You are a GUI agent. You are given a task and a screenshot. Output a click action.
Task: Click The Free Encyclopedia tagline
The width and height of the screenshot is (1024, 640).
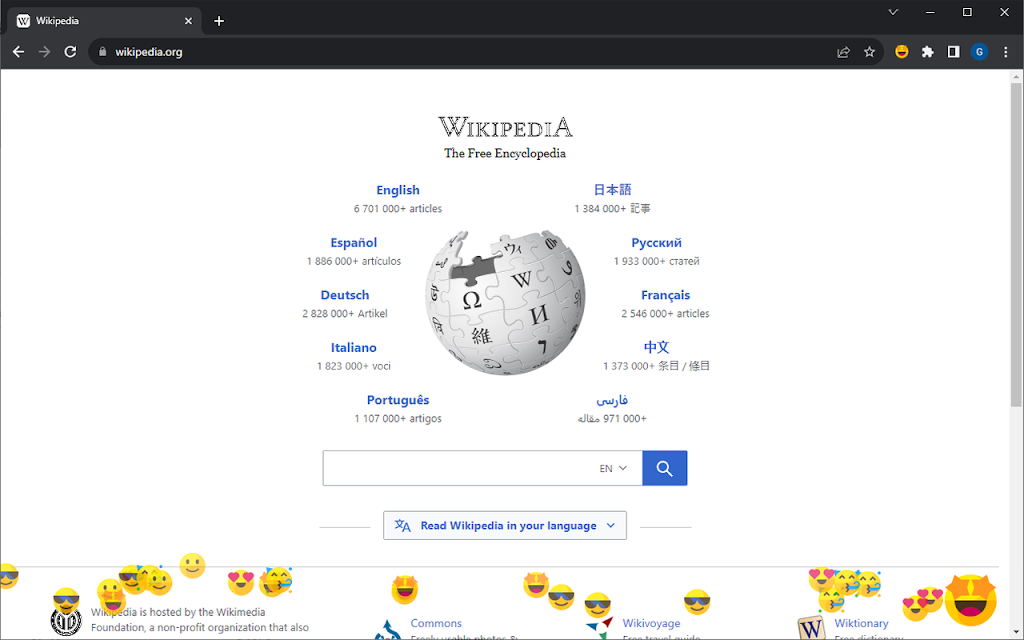505,153
